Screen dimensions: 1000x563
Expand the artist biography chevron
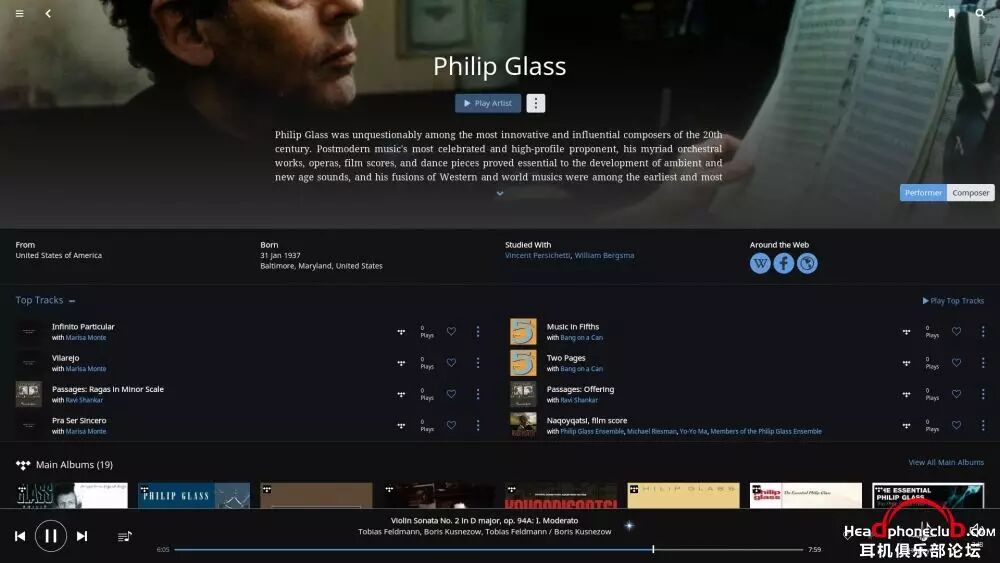tap(500, 193)
